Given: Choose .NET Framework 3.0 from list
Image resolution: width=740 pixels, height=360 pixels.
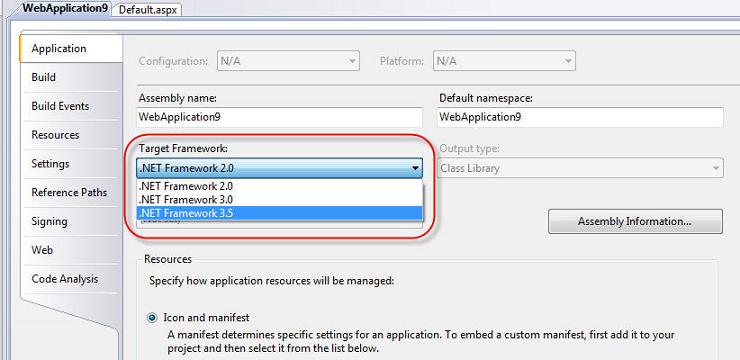Looking at the screenshot, I should tap(279, 200).
